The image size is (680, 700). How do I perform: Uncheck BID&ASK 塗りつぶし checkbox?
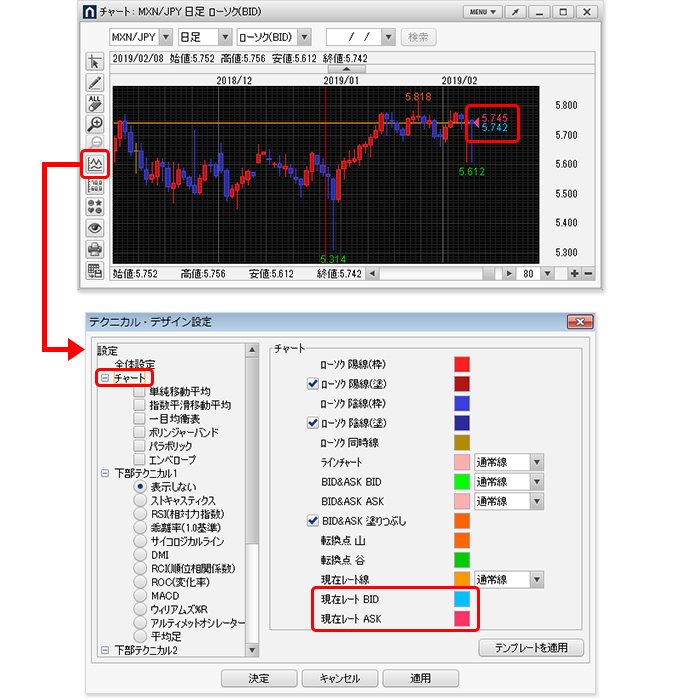313,520
